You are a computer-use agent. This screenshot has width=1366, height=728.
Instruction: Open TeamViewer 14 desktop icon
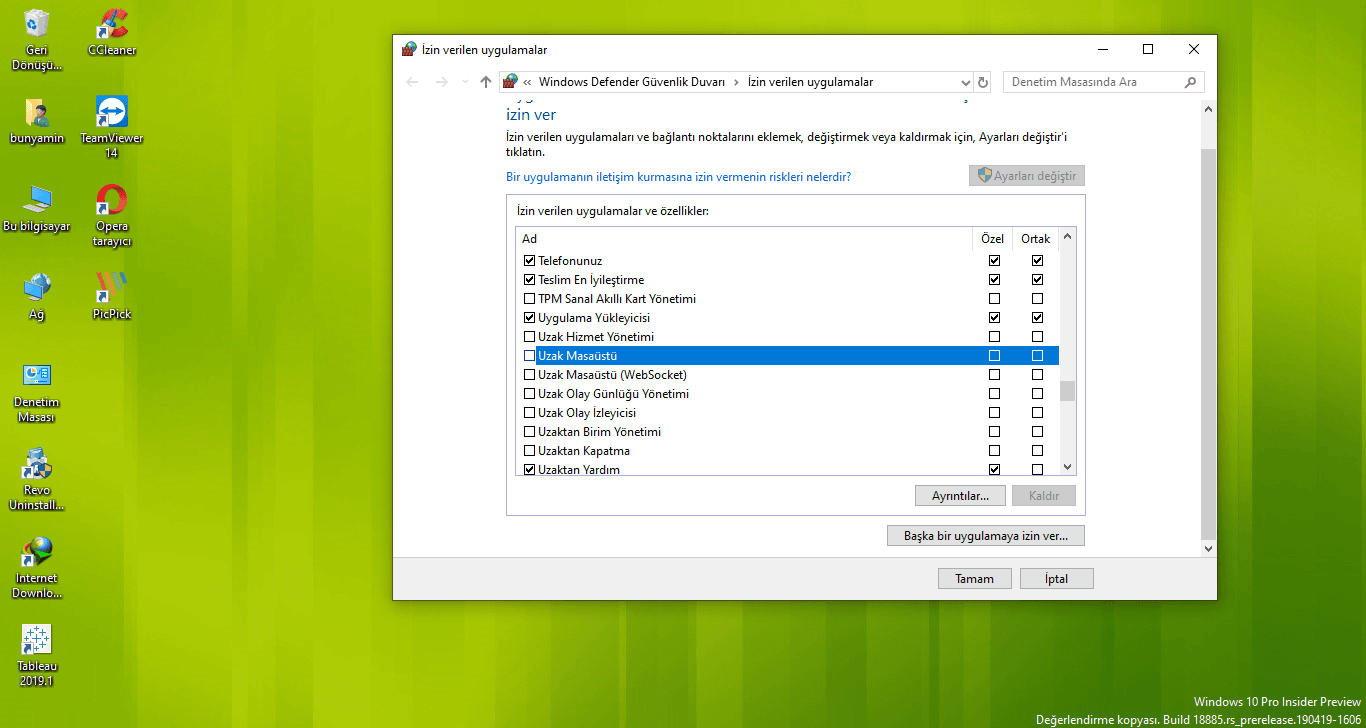coord(112,127)
